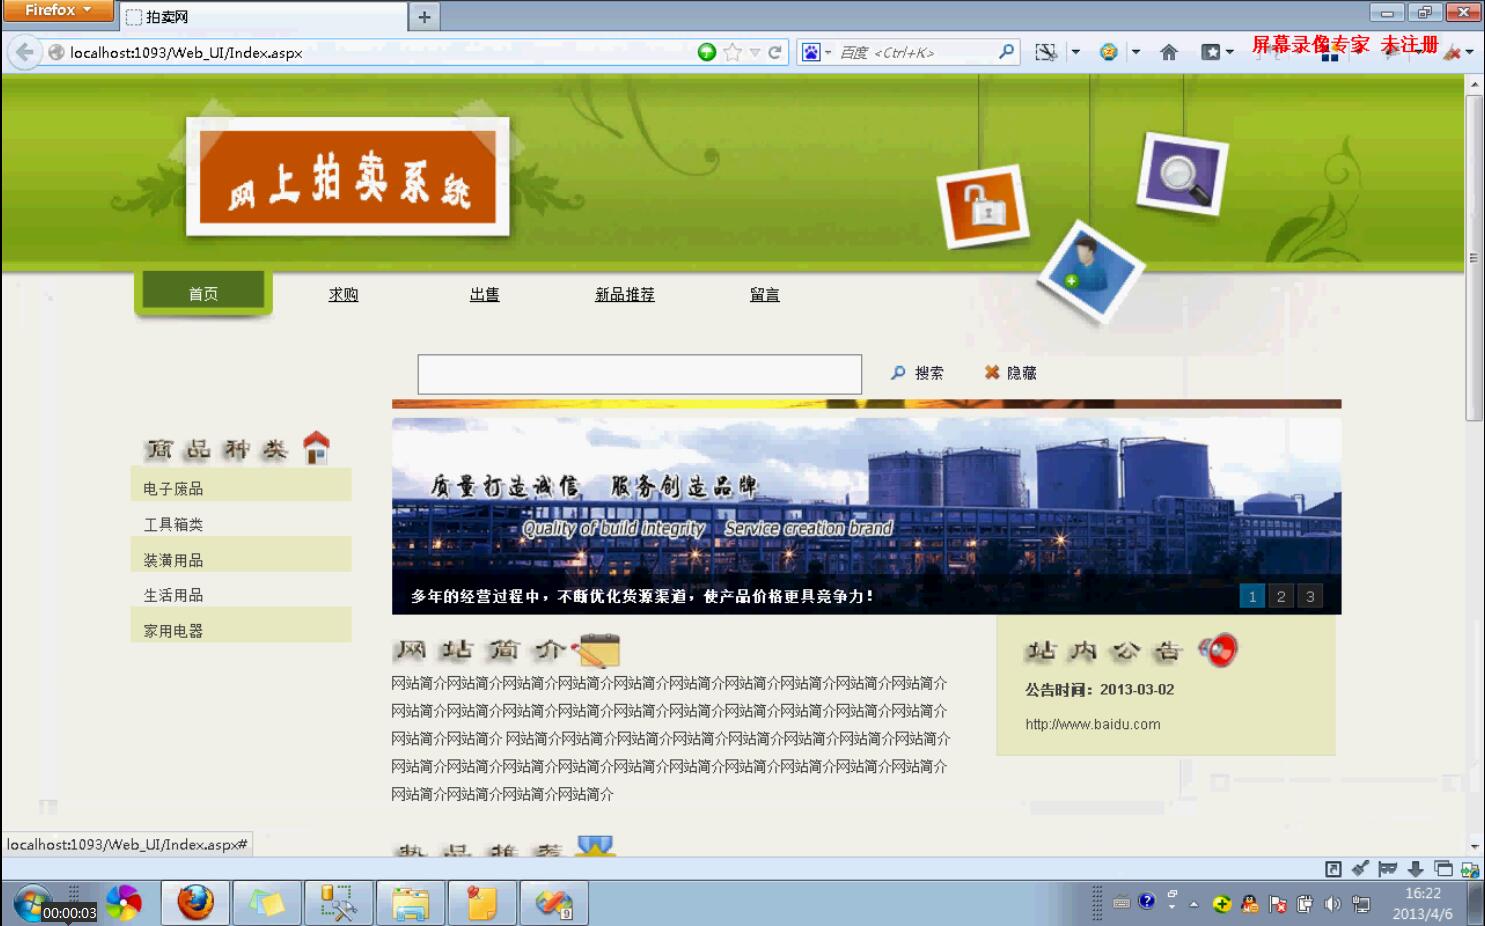Screen dimensions: 1485x926
Task: Open a new tab with plus button
Action: 424,16
